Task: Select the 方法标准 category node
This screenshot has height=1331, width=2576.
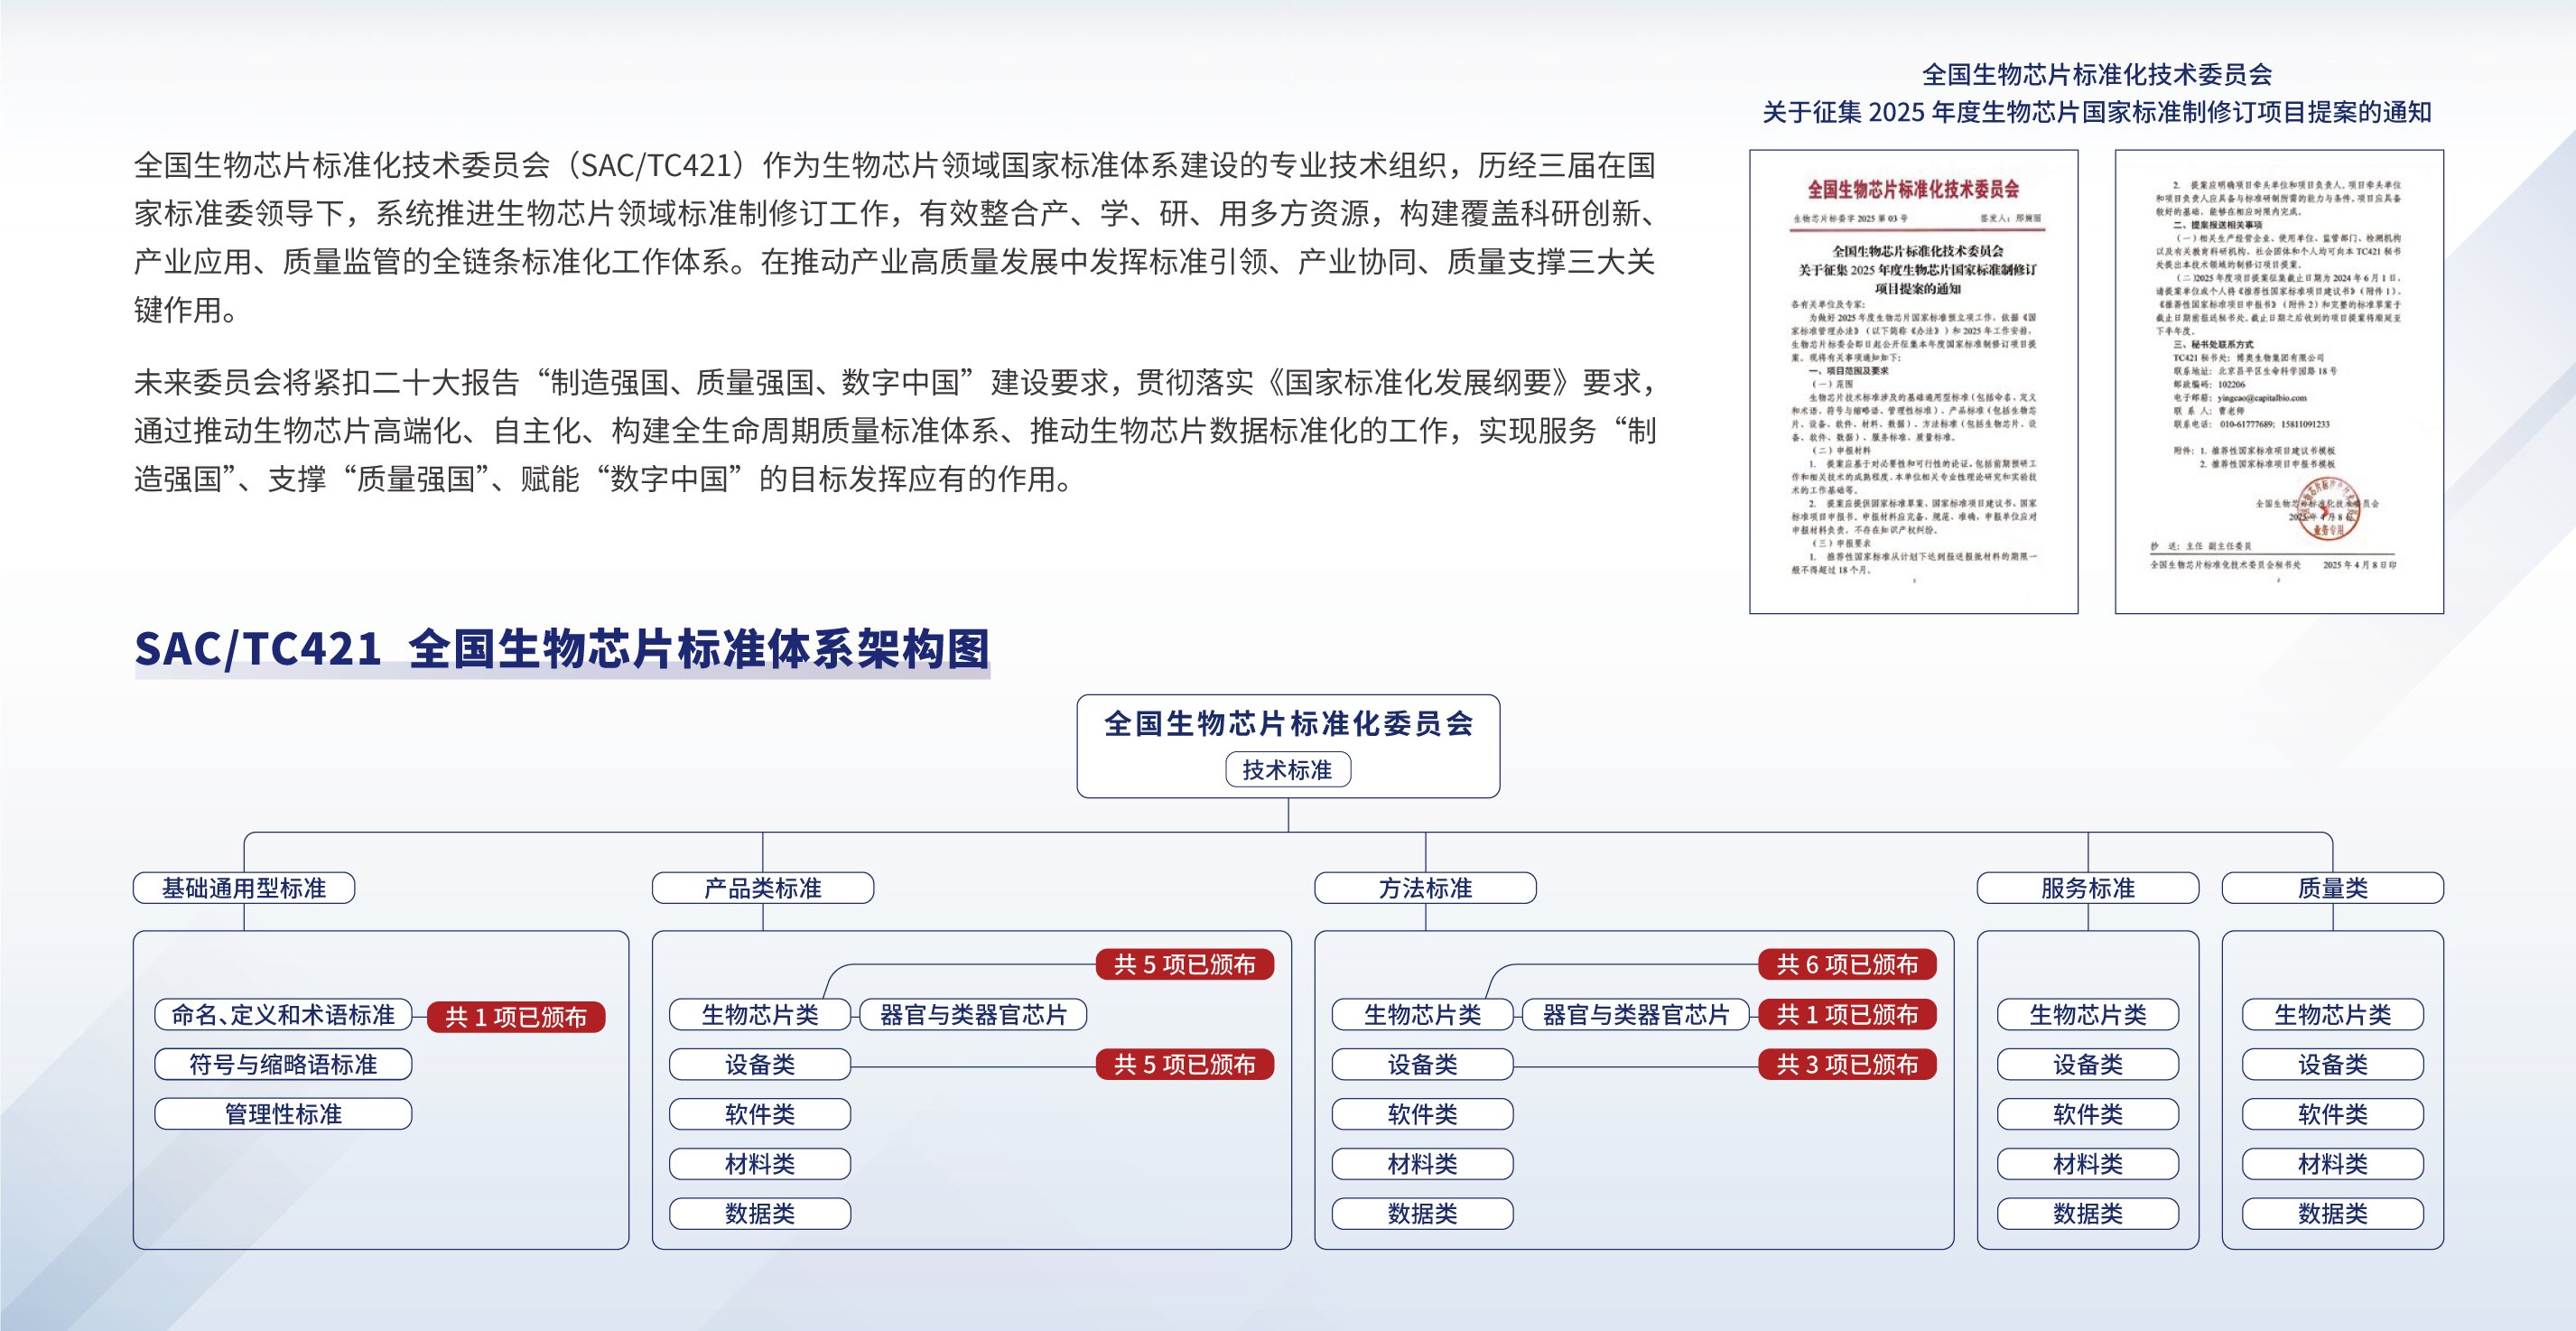Action: (x=1425, y=888)
